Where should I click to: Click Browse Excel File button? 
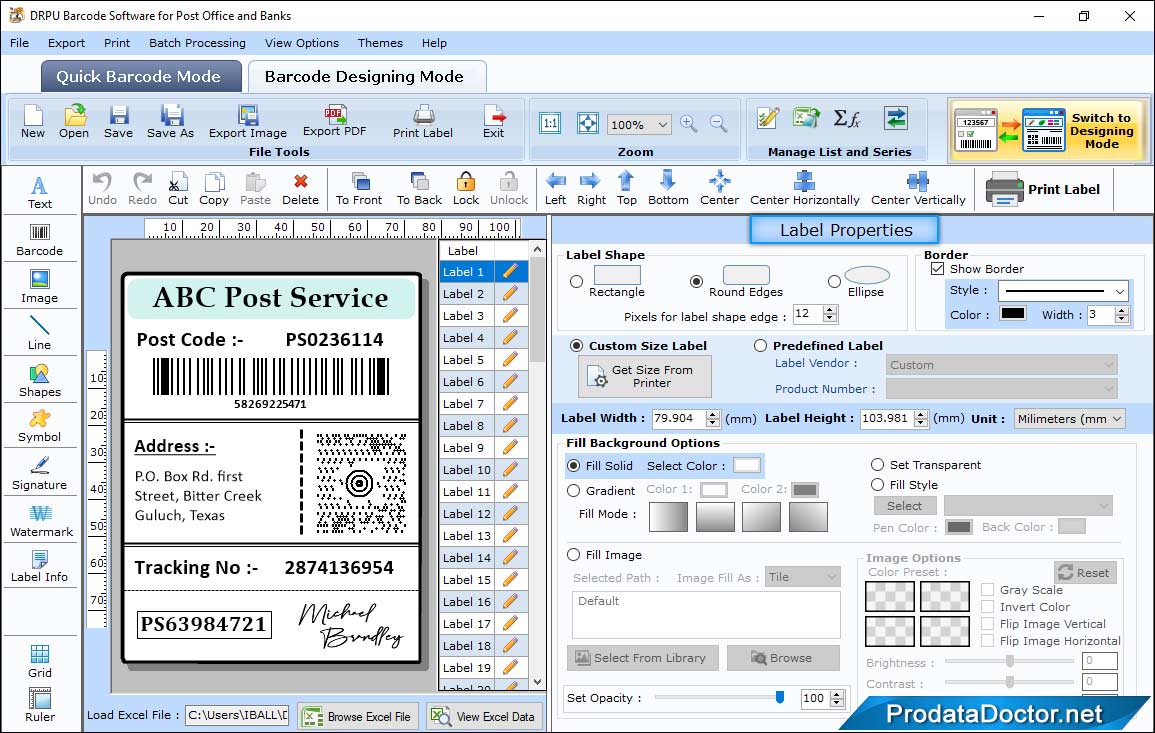[x=358, y=716]
